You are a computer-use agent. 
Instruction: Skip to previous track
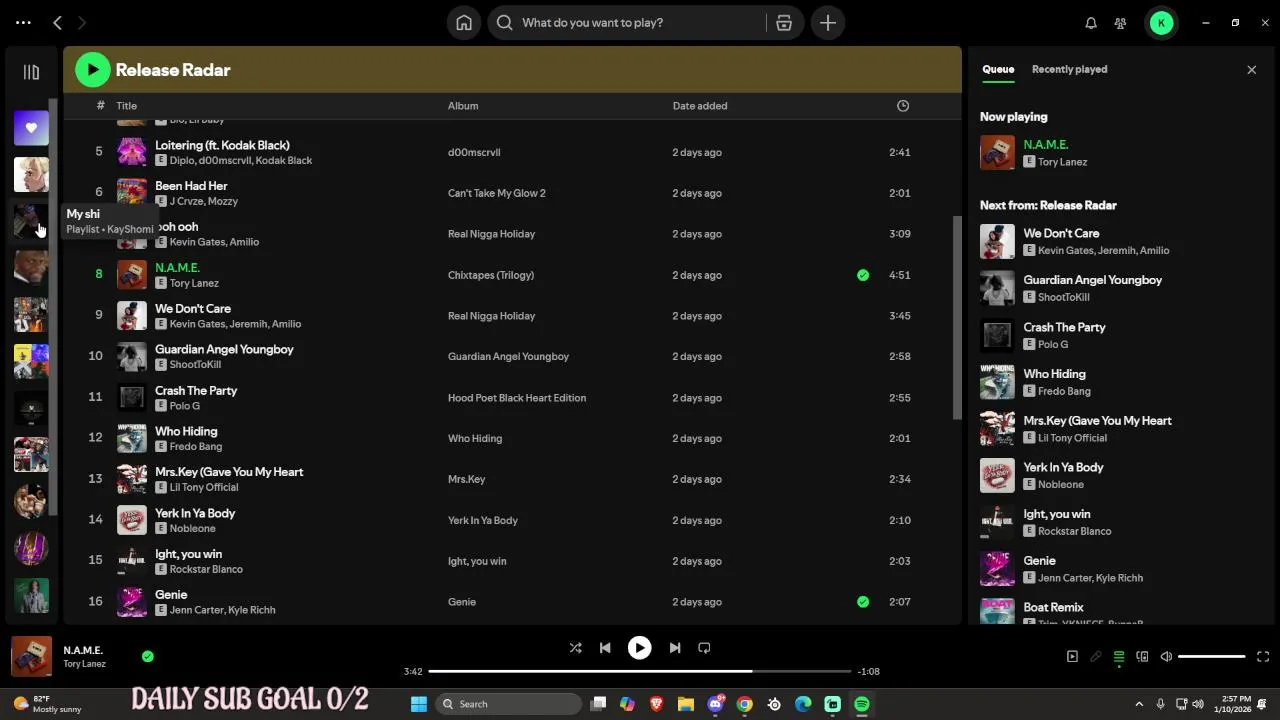(x=605, y=647)
